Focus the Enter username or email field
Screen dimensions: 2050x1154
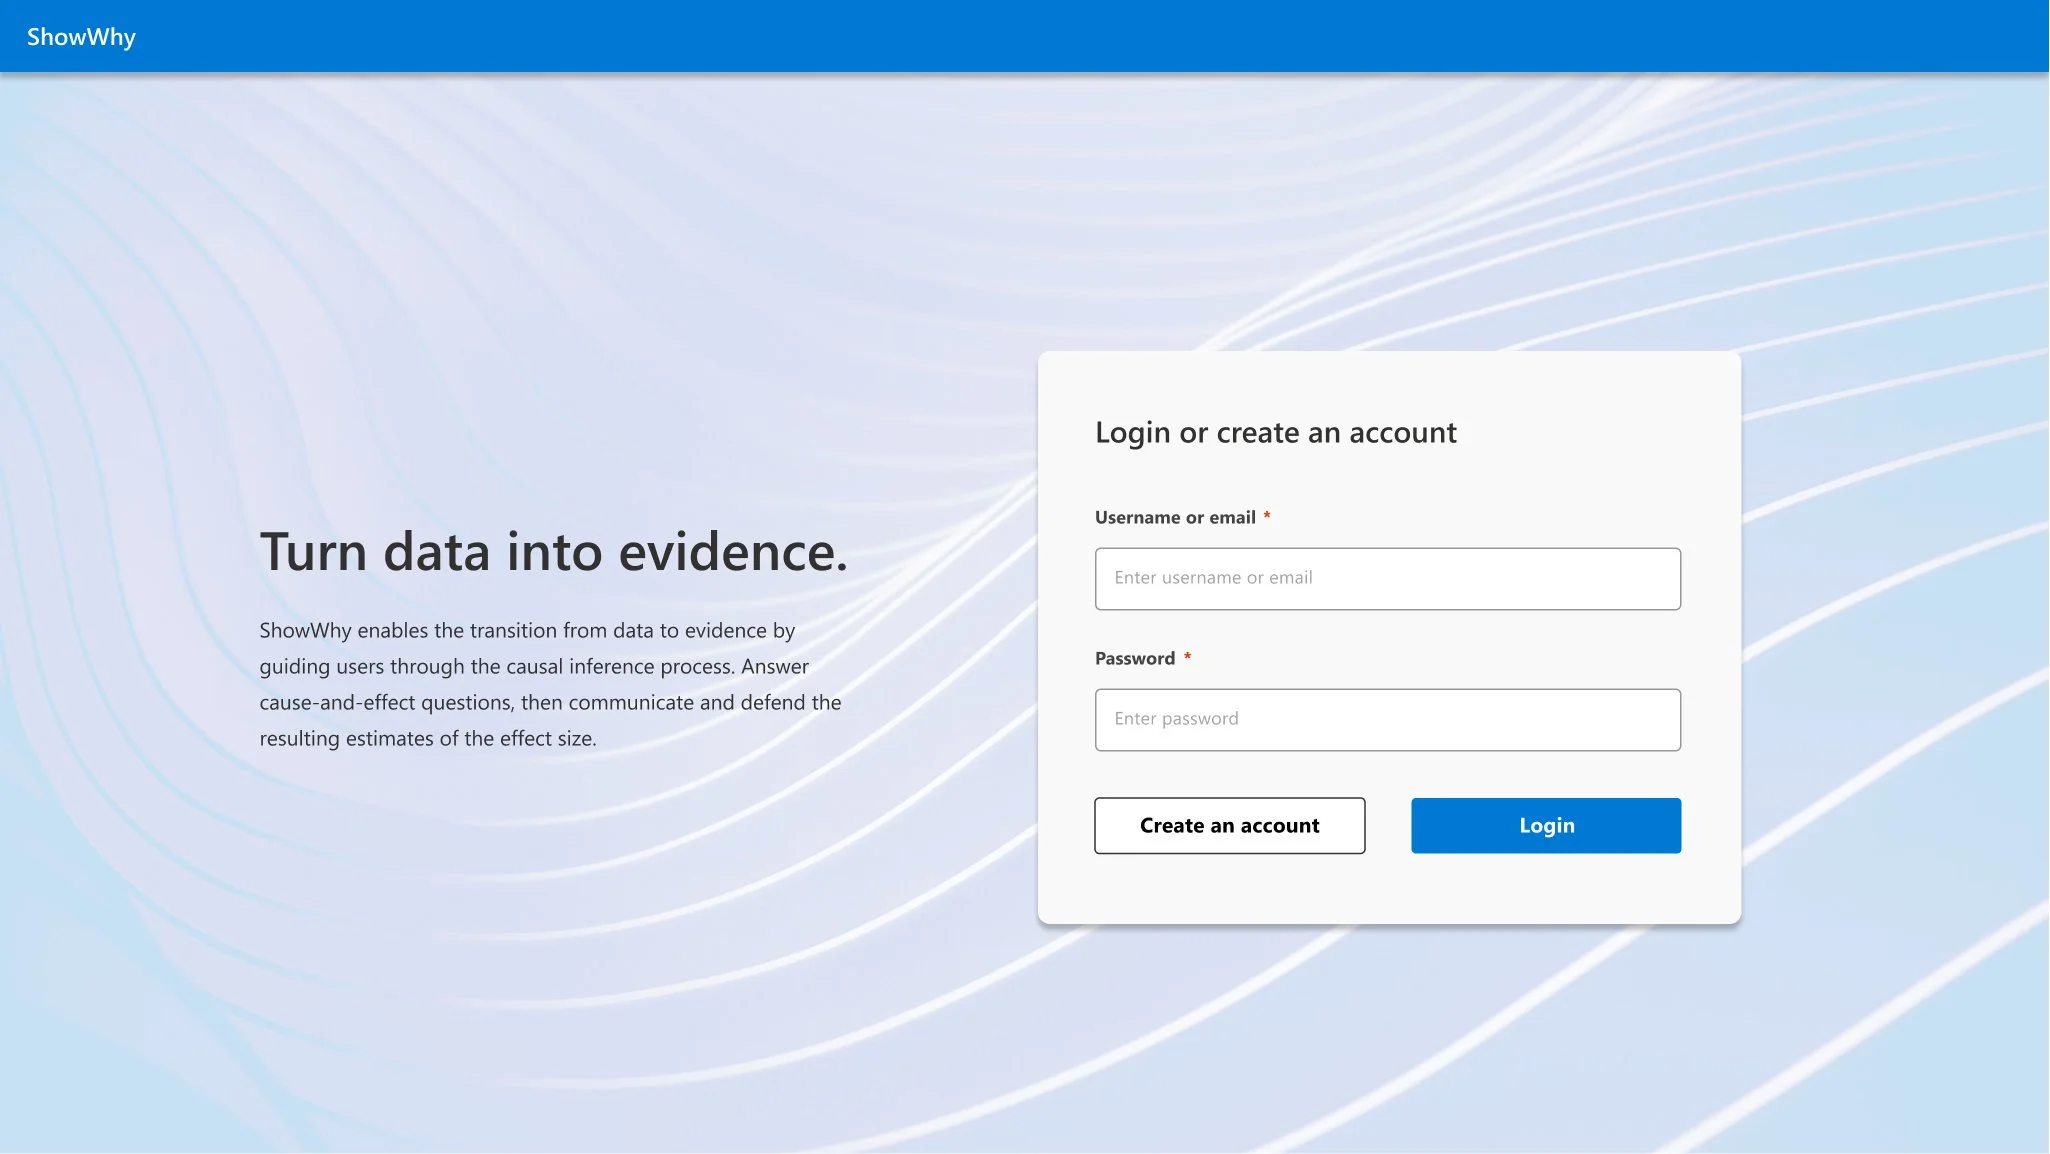coord(1387,578)
